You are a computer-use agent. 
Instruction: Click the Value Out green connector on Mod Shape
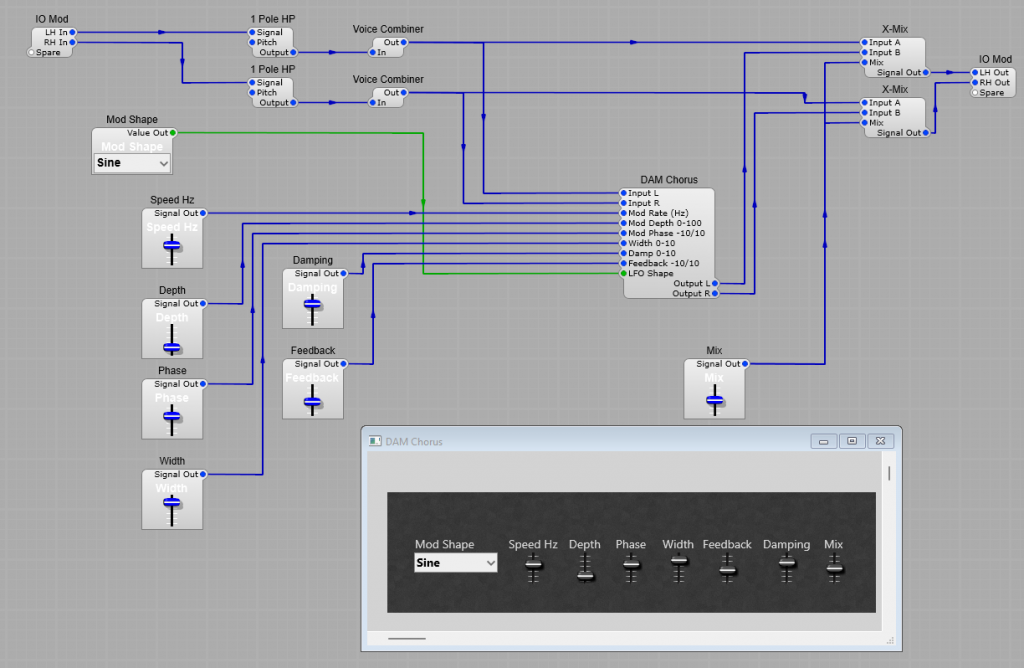click(173, 132)
